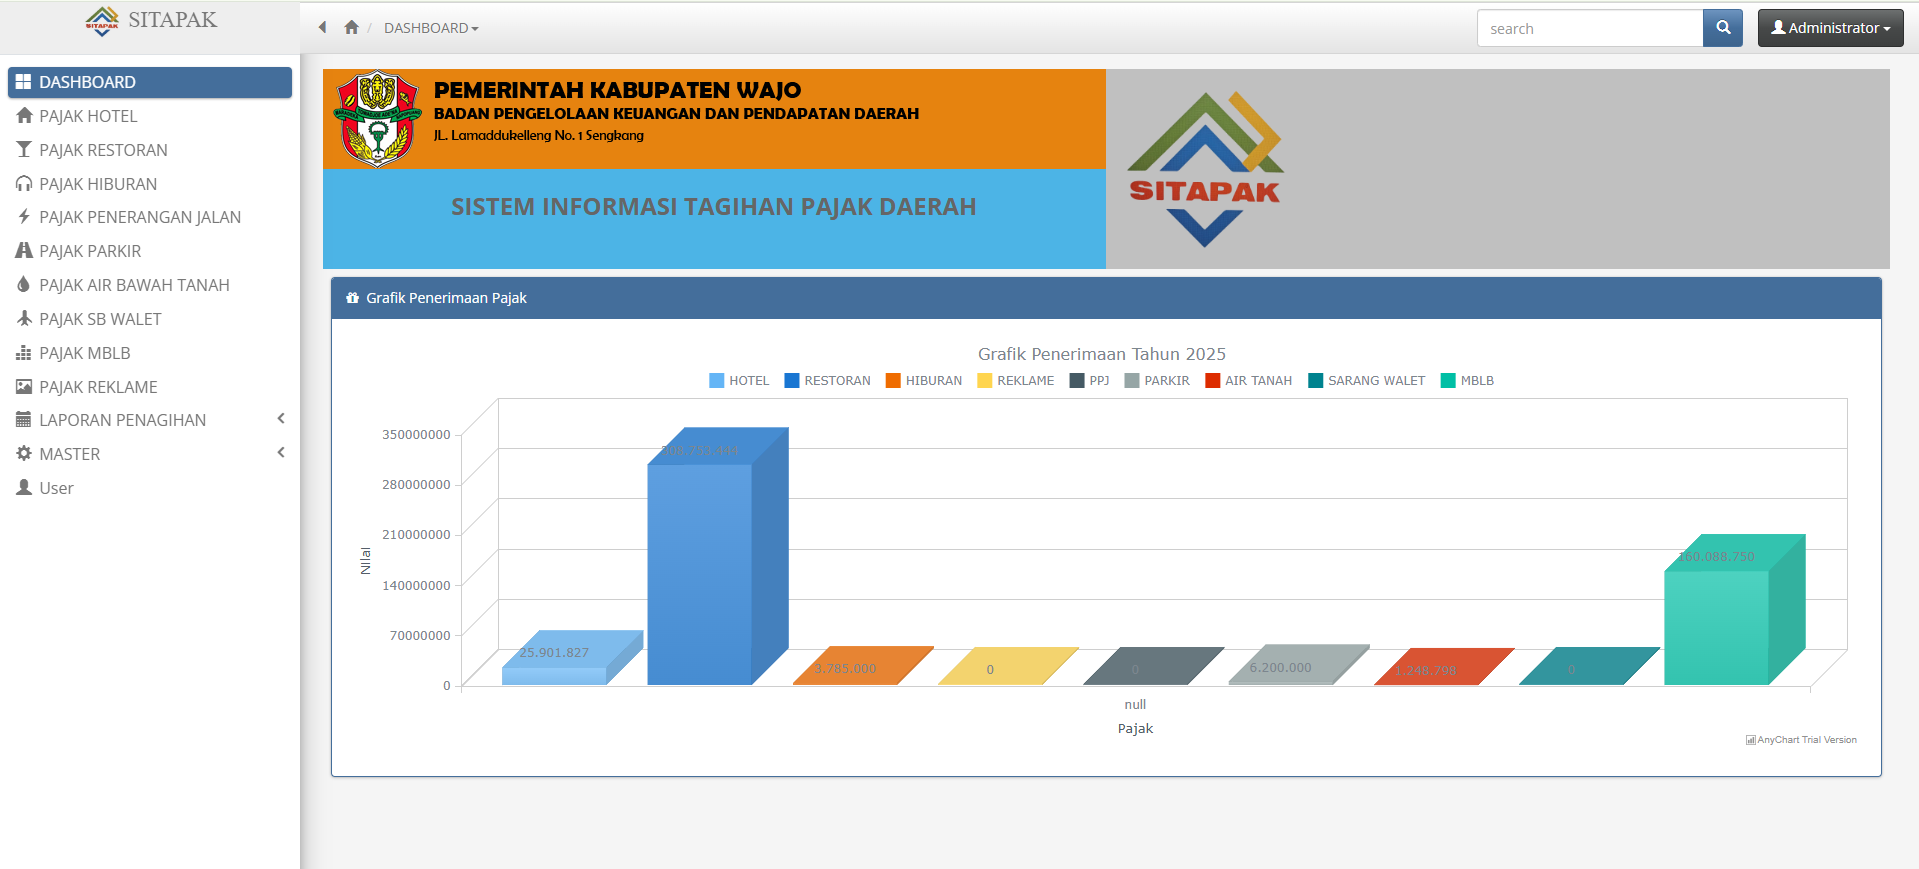
Task: Click the back arrow in top bar
Action: coord(322,28)
